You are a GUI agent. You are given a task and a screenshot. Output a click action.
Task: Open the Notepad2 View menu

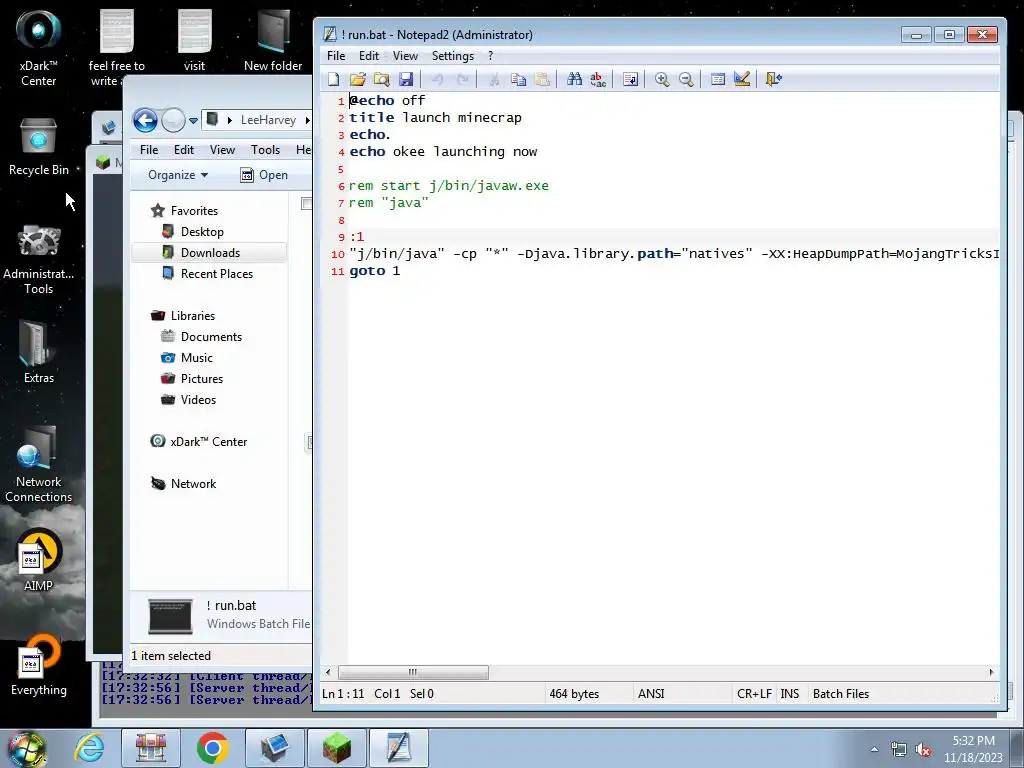click(x=405, y=56)
